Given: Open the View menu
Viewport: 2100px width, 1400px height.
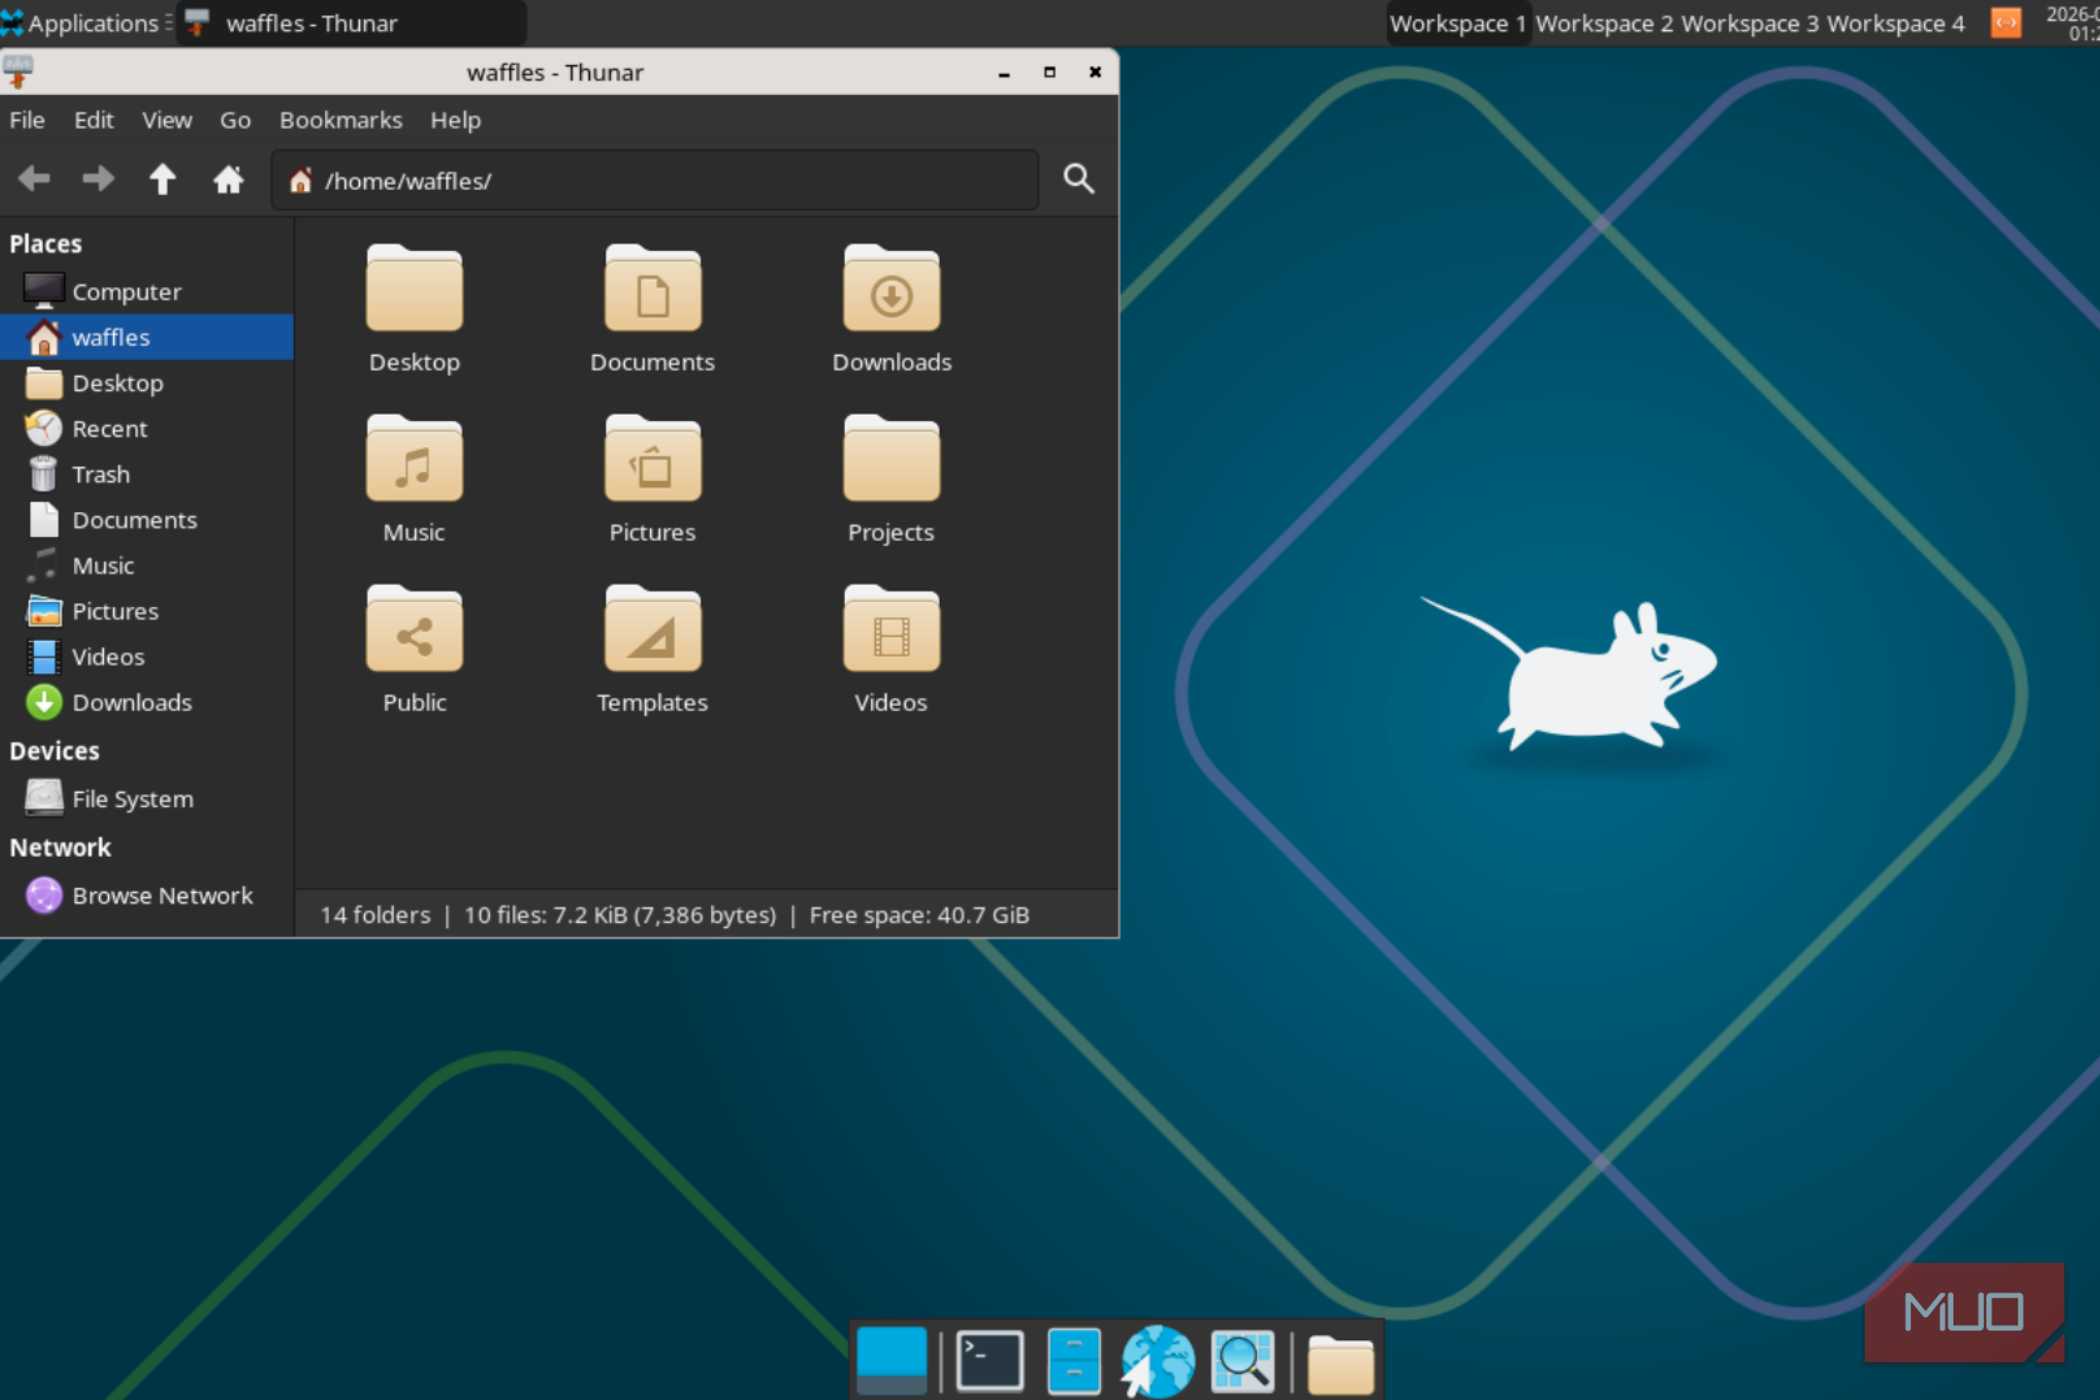Looking at the screenshot, I should click(x=166, y=120).
